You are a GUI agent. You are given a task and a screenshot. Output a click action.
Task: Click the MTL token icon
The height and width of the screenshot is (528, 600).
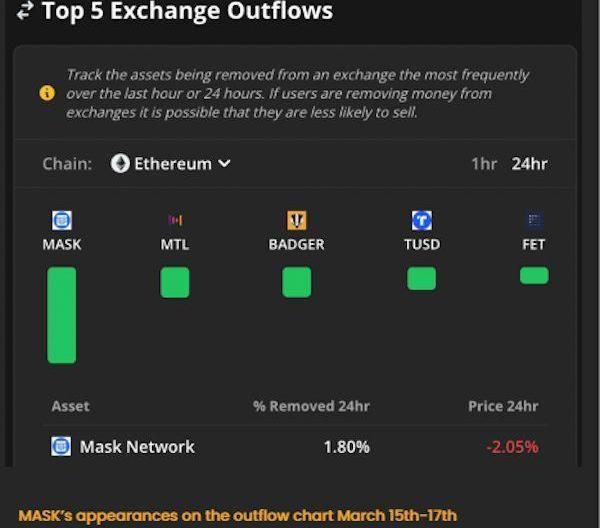click(175, 220)
